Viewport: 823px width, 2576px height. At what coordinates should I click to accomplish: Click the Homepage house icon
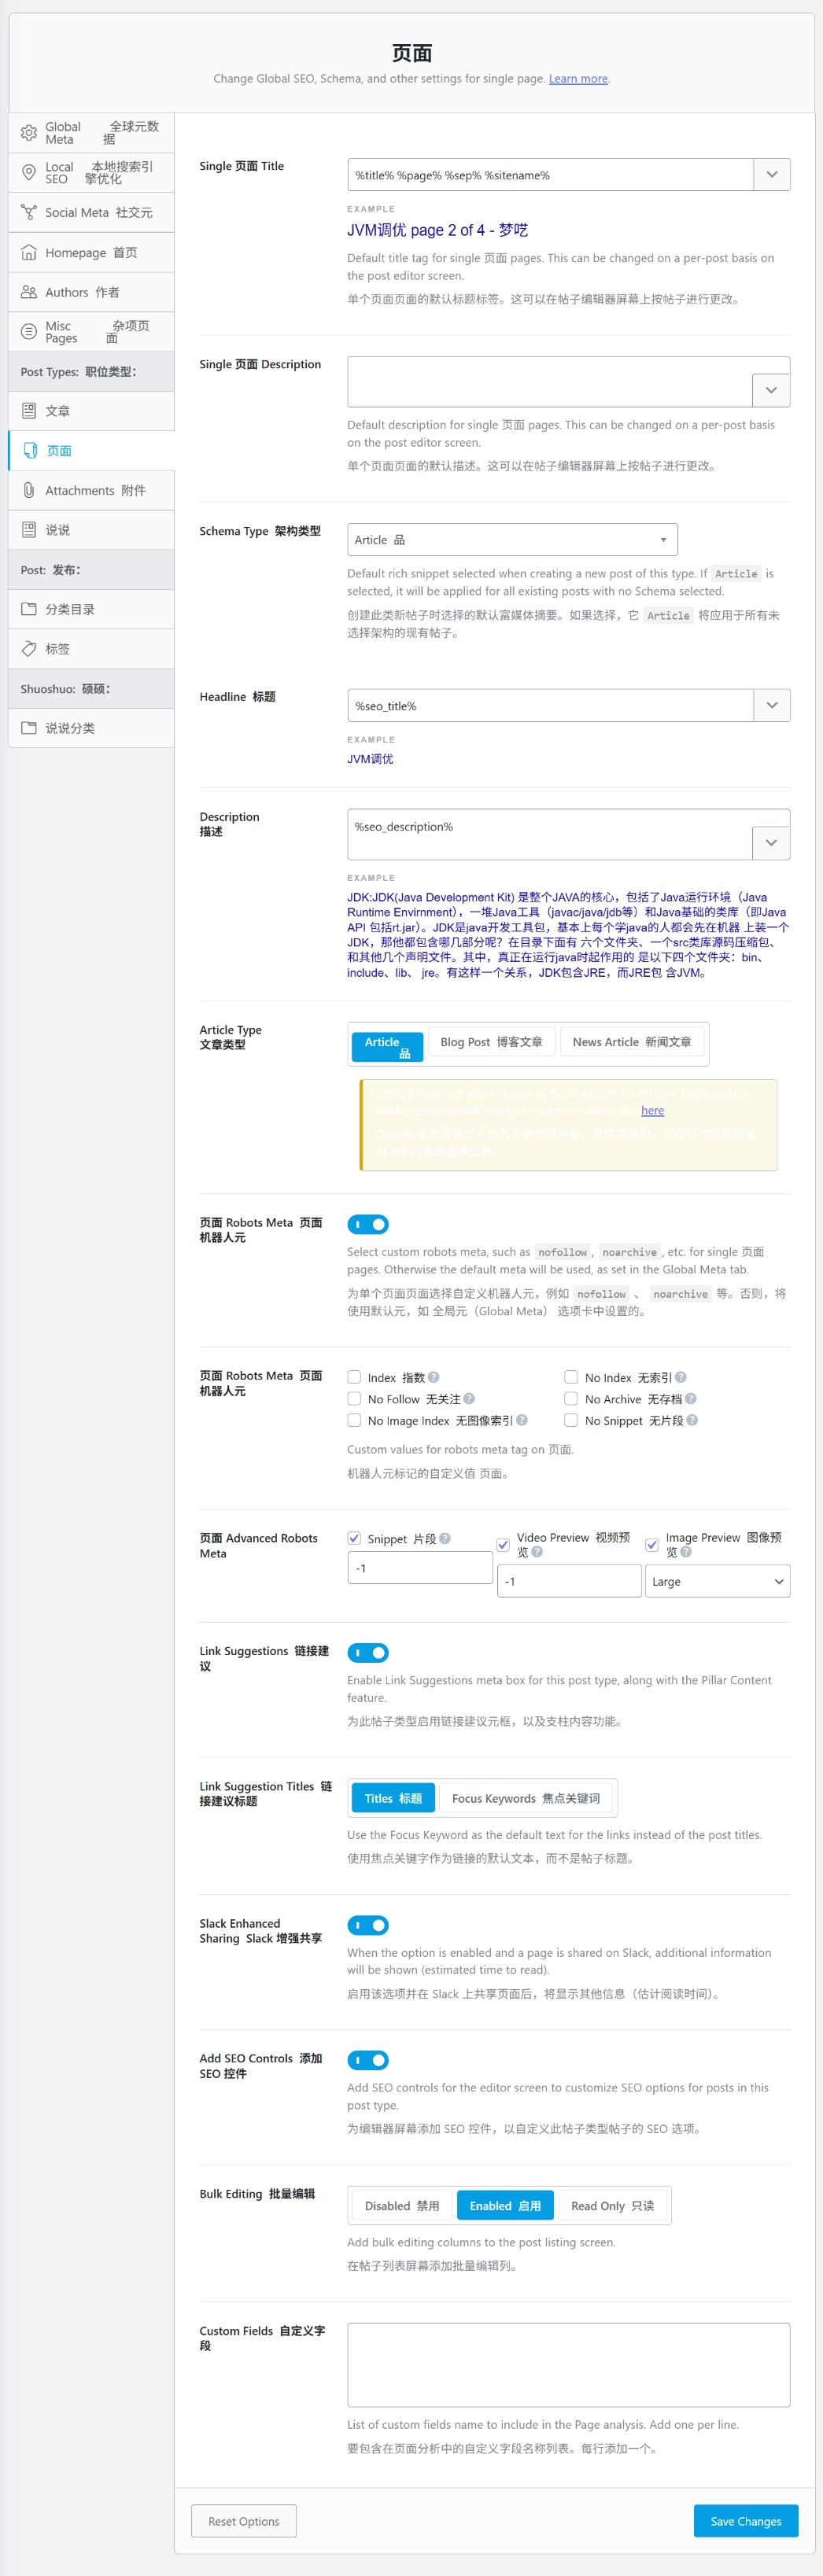click(x=29, y=252)
